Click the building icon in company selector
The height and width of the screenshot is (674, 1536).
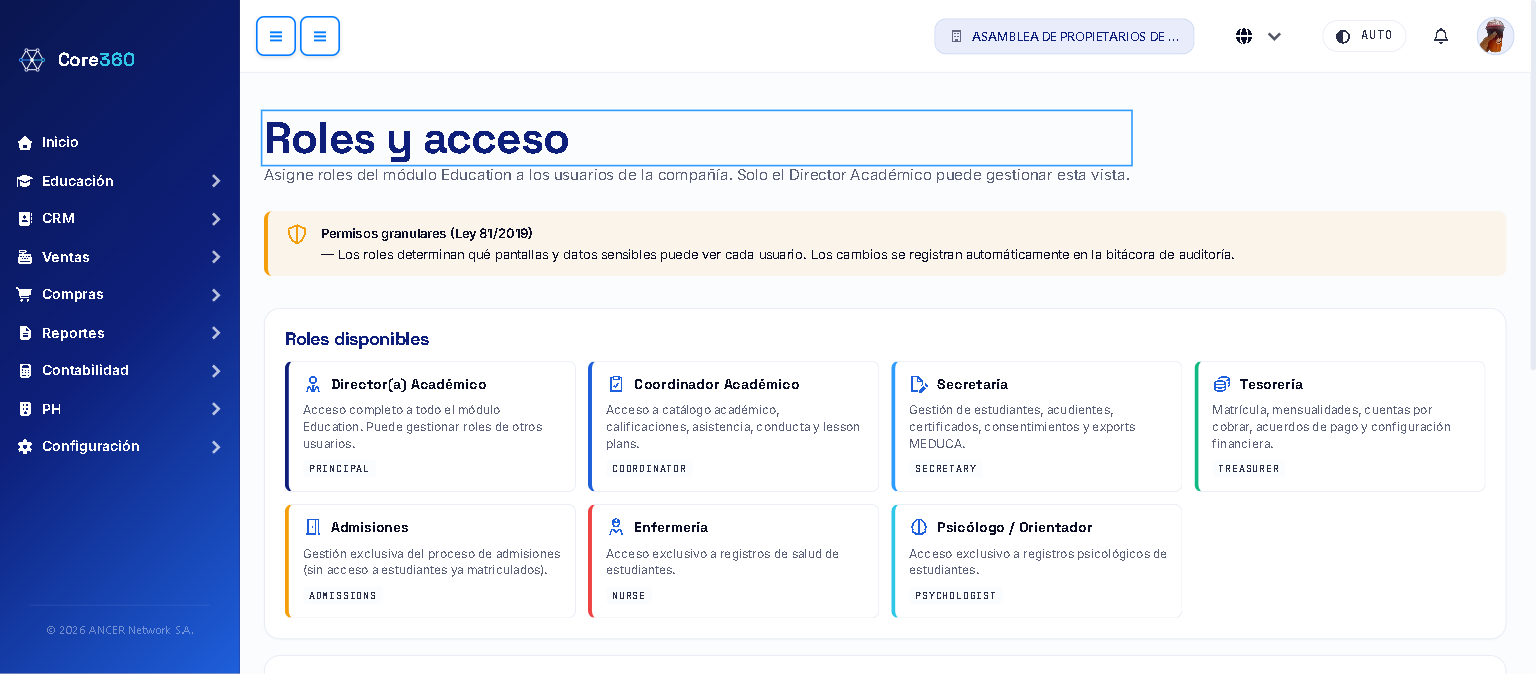tap(956, 36)
